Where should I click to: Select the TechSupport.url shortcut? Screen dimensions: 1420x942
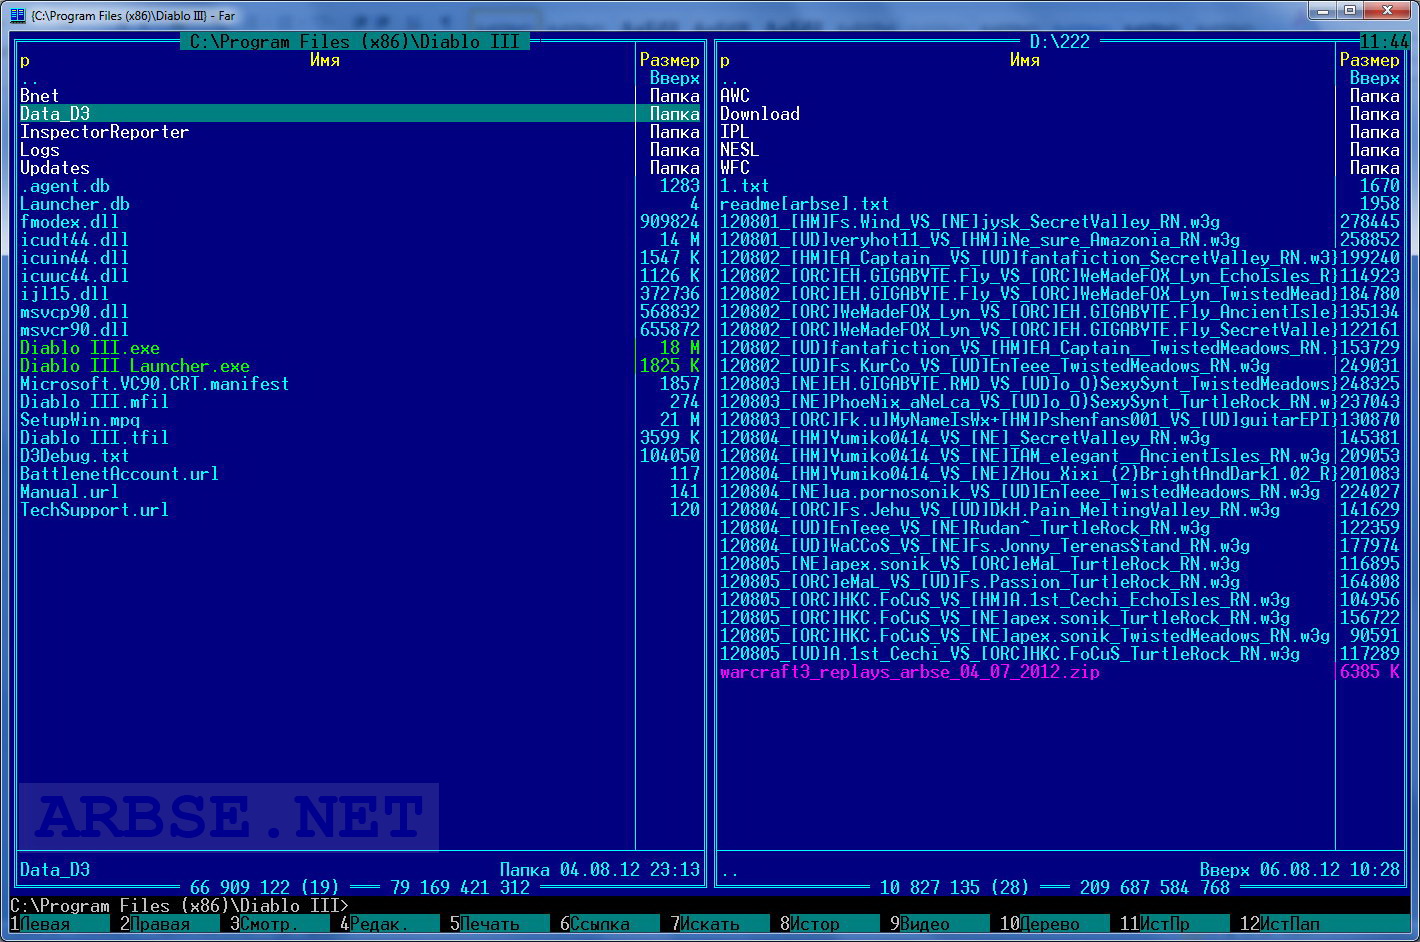tap(95, 510)
